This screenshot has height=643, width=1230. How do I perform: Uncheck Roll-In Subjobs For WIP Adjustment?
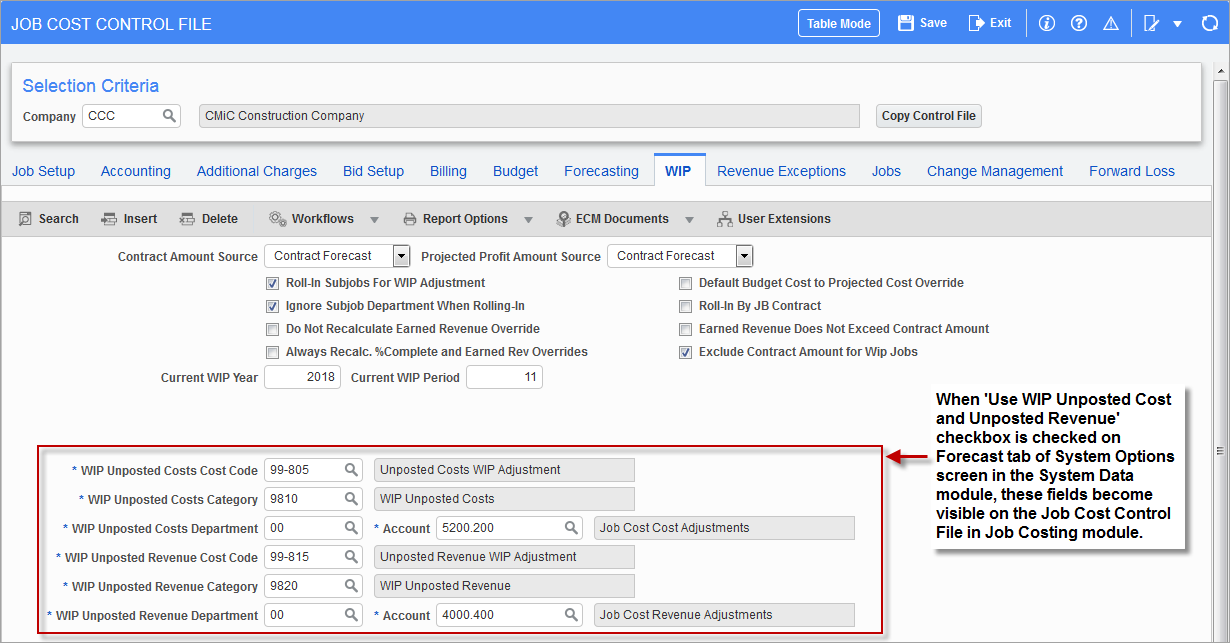point(272,283)
